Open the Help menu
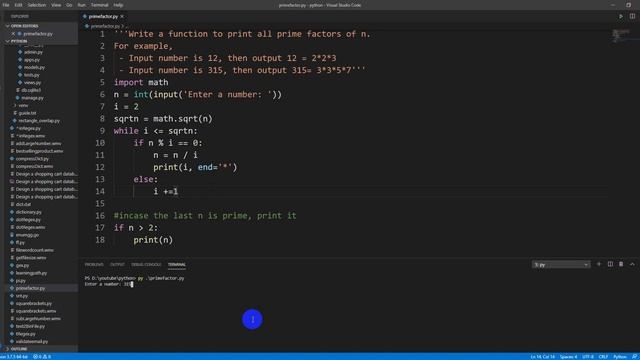This screenshot has width=640, height=360. [118, 5]
